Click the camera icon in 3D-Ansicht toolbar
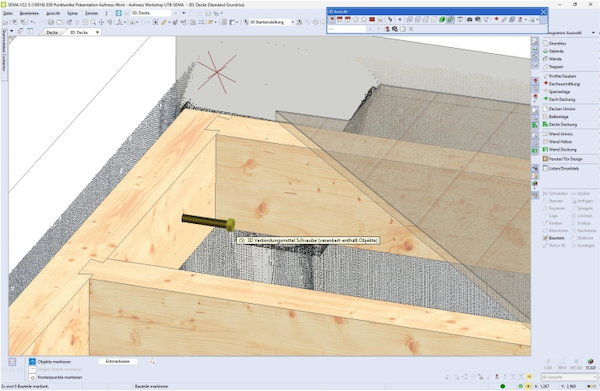This screenshot has height=391, width=600. [x=470, y=19]
